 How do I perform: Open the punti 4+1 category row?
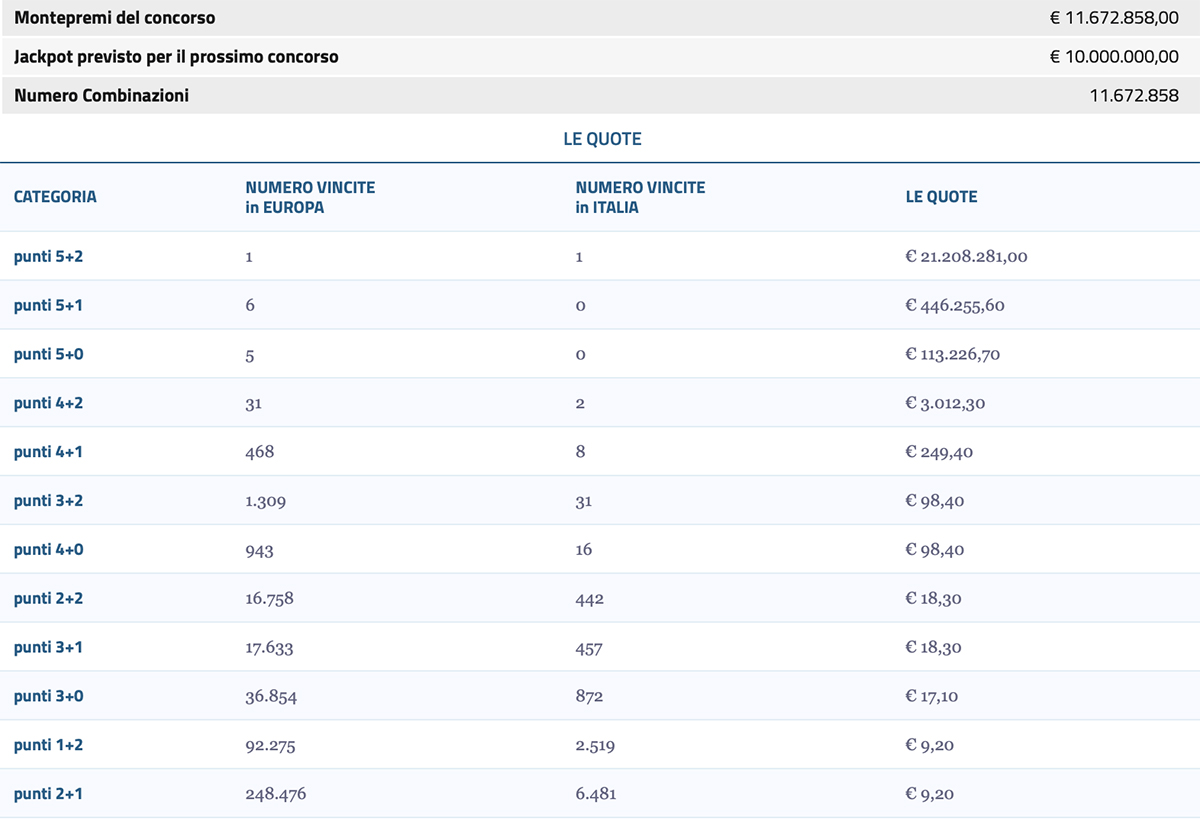[48, 452]
